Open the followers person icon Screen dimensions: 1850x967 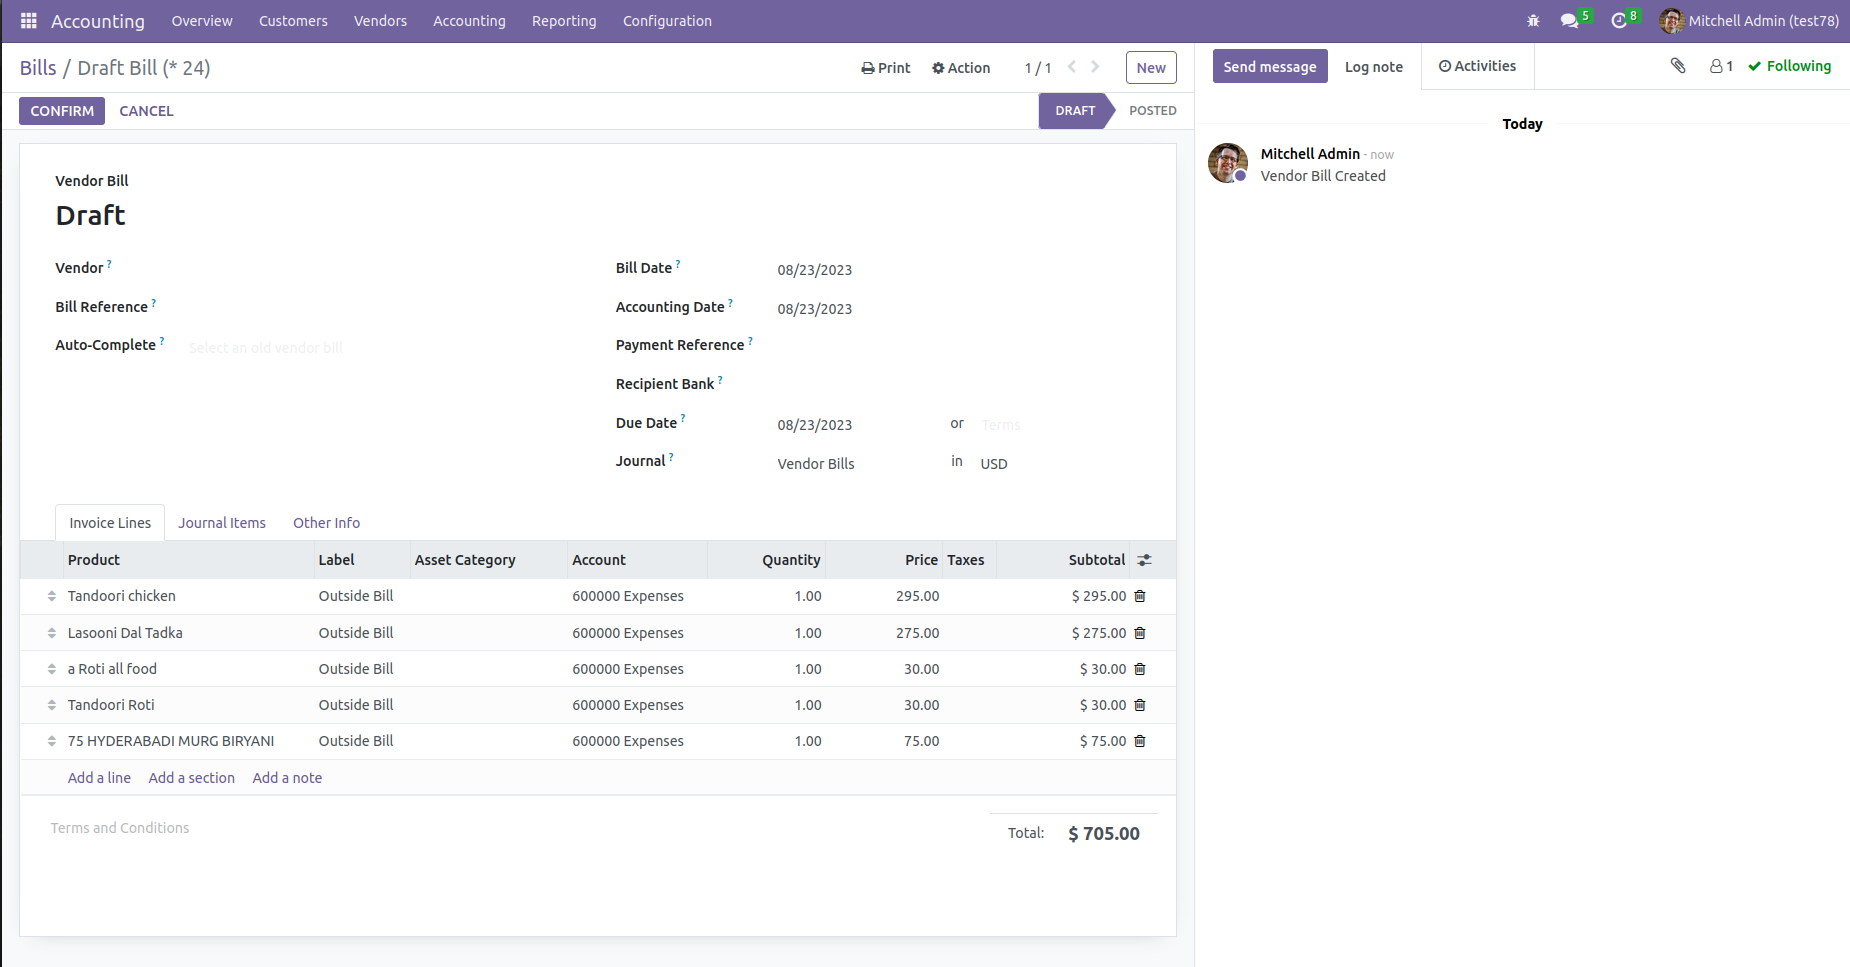1720,66
